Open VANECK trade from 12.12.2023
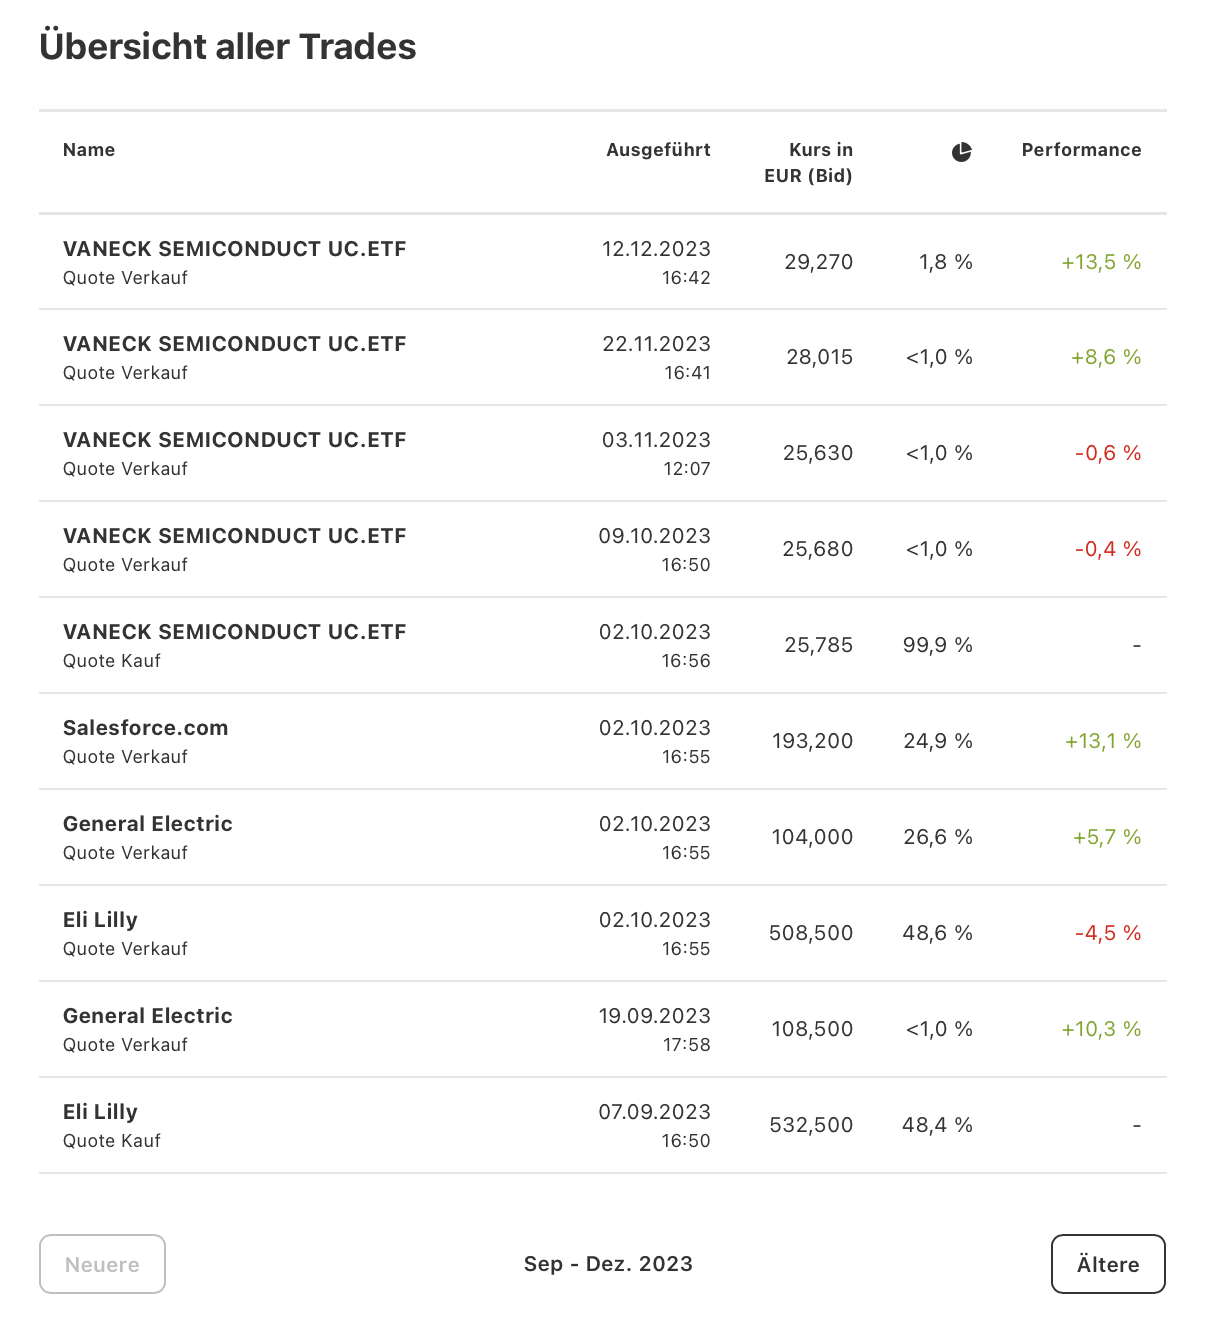 234,249
